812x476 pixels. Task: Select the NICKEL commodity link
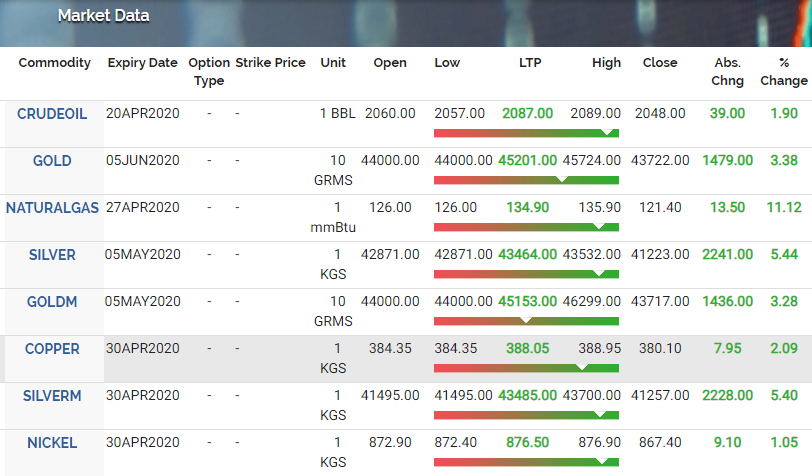(x=52, y=443)
